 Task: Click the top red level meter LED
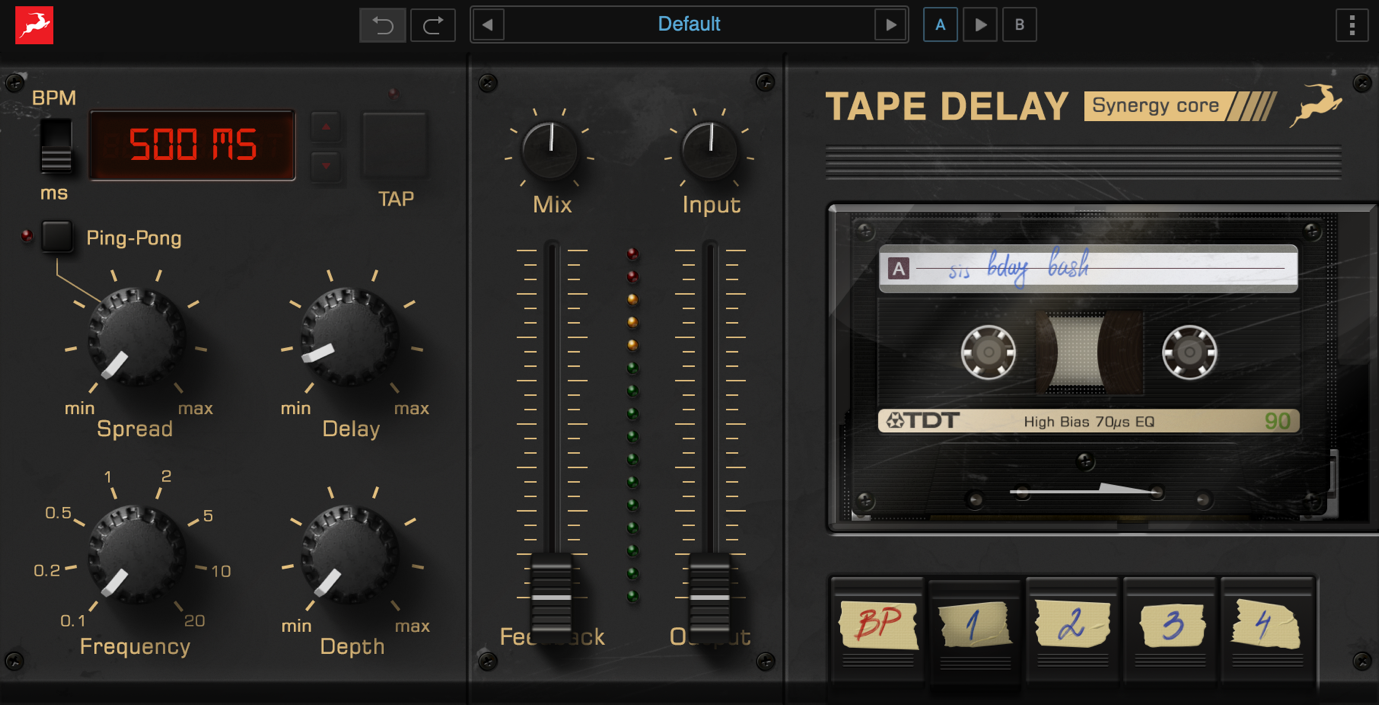click(632, 254)
